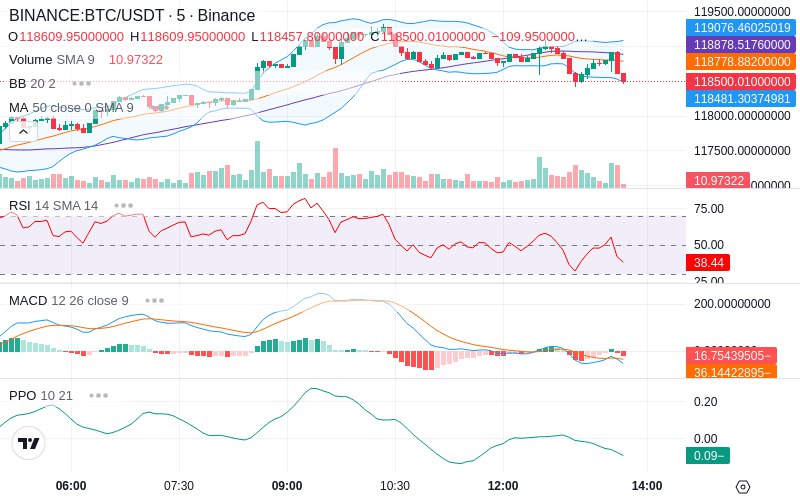
Task: Click the TradingView logo icon
Action: (x=29, y=443)
